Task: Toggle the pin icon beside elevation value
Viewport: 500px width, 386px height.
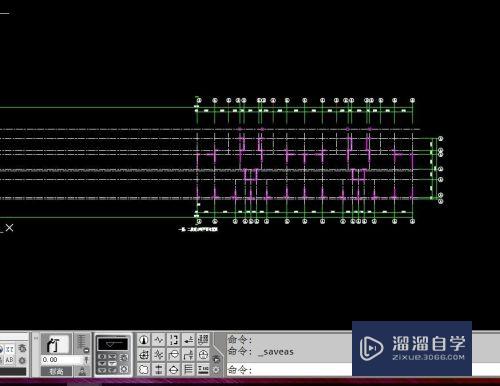Action: (86, 360)
